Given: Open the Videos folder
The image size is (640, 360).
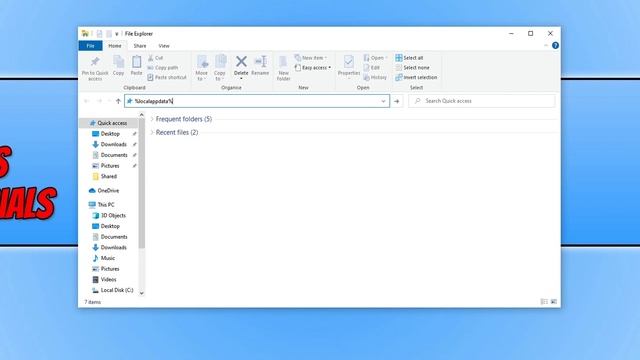Looking at the screenshot, I should tap(108, 280).
